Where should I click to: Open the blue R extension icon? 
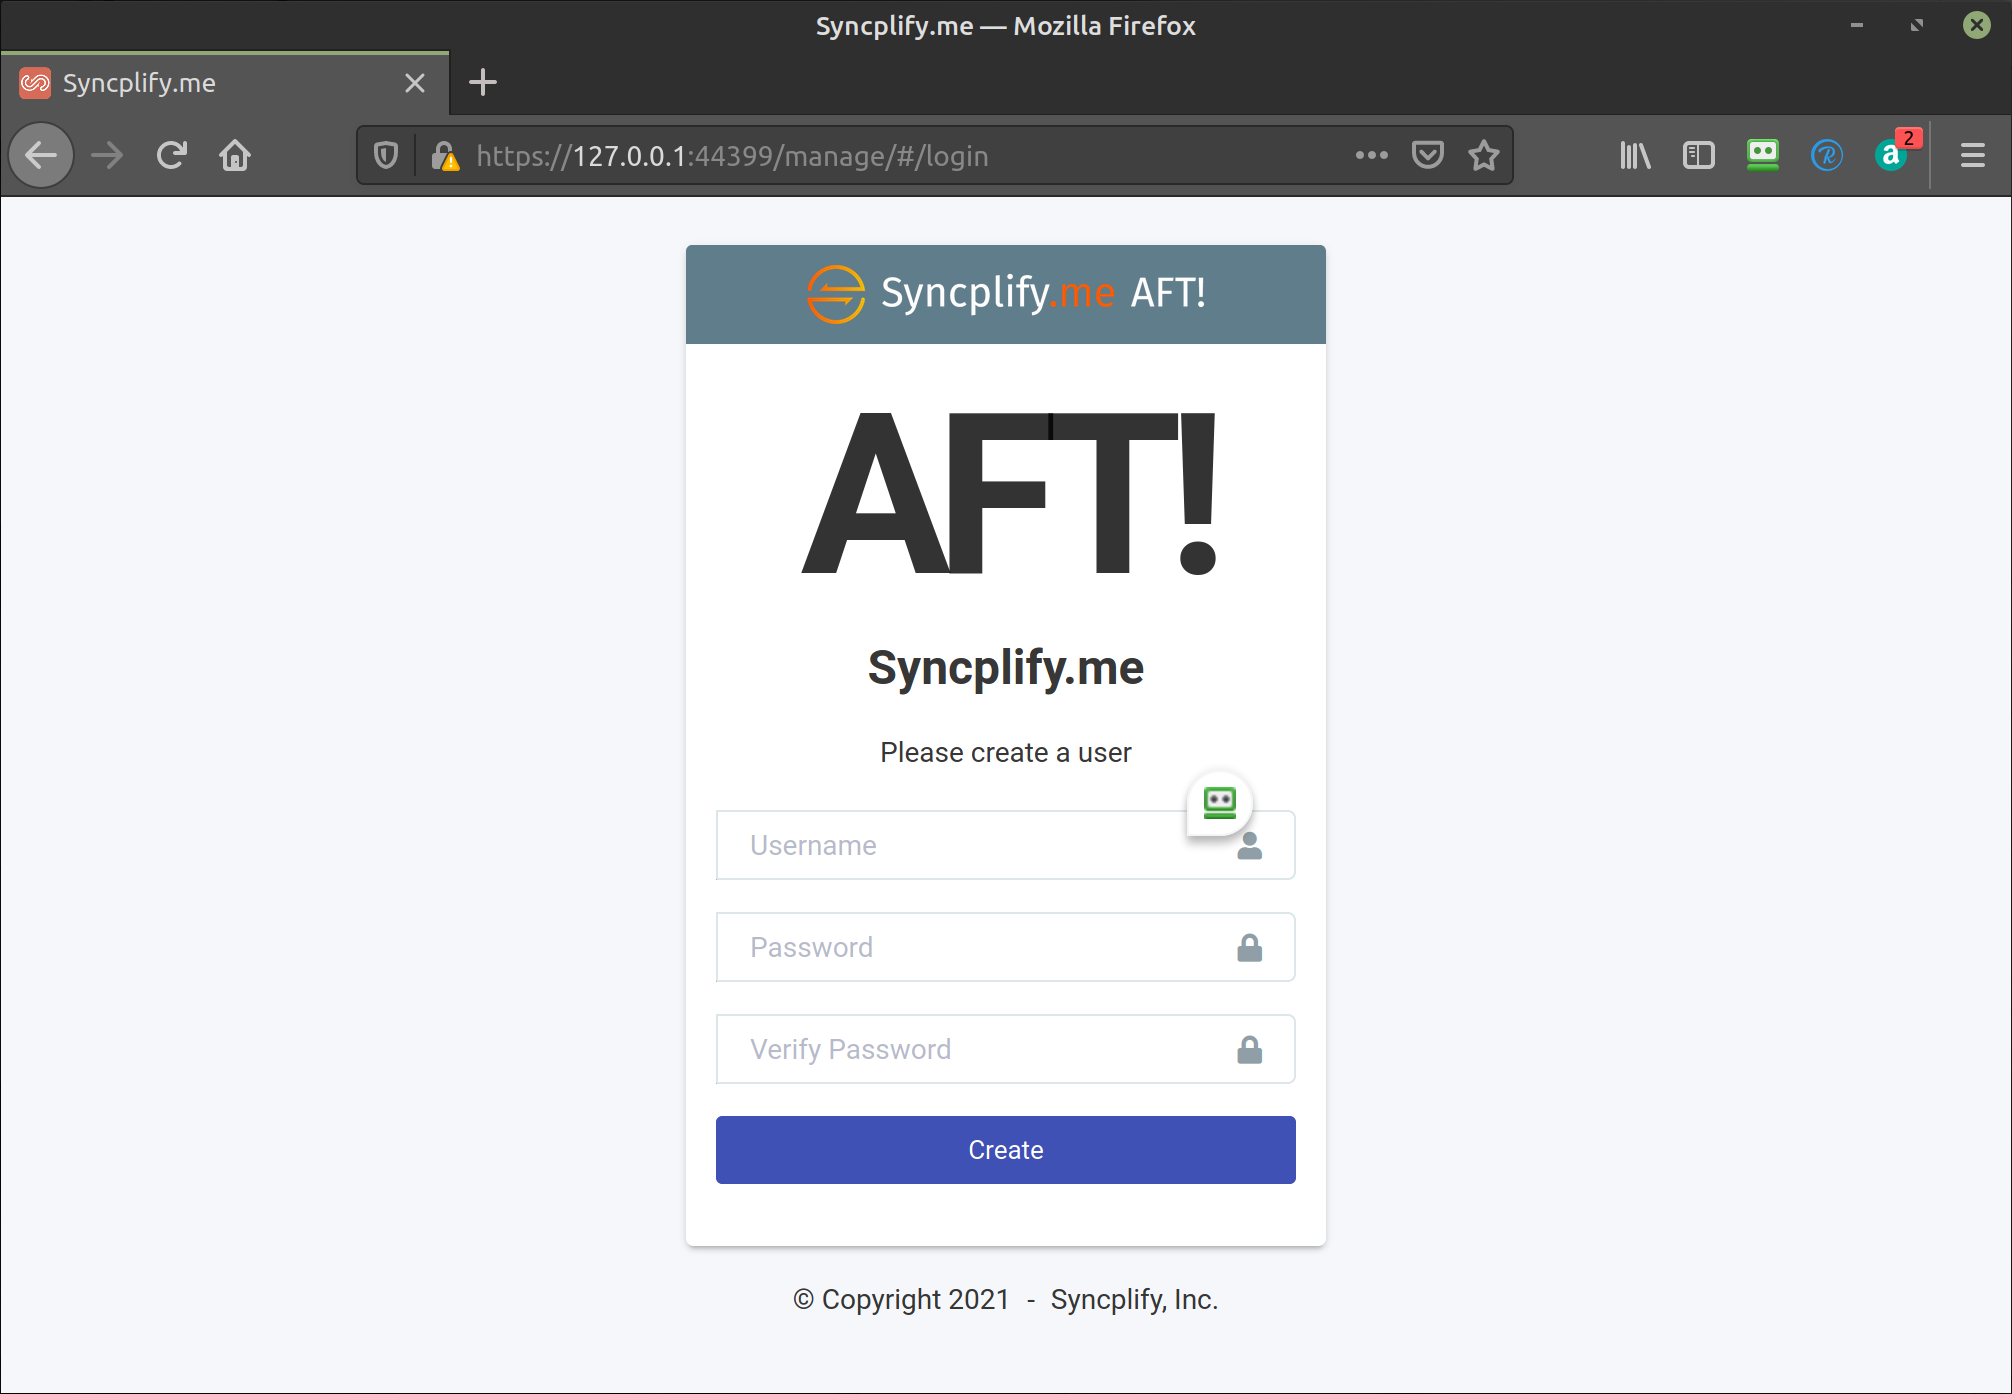coord(1827,155)
